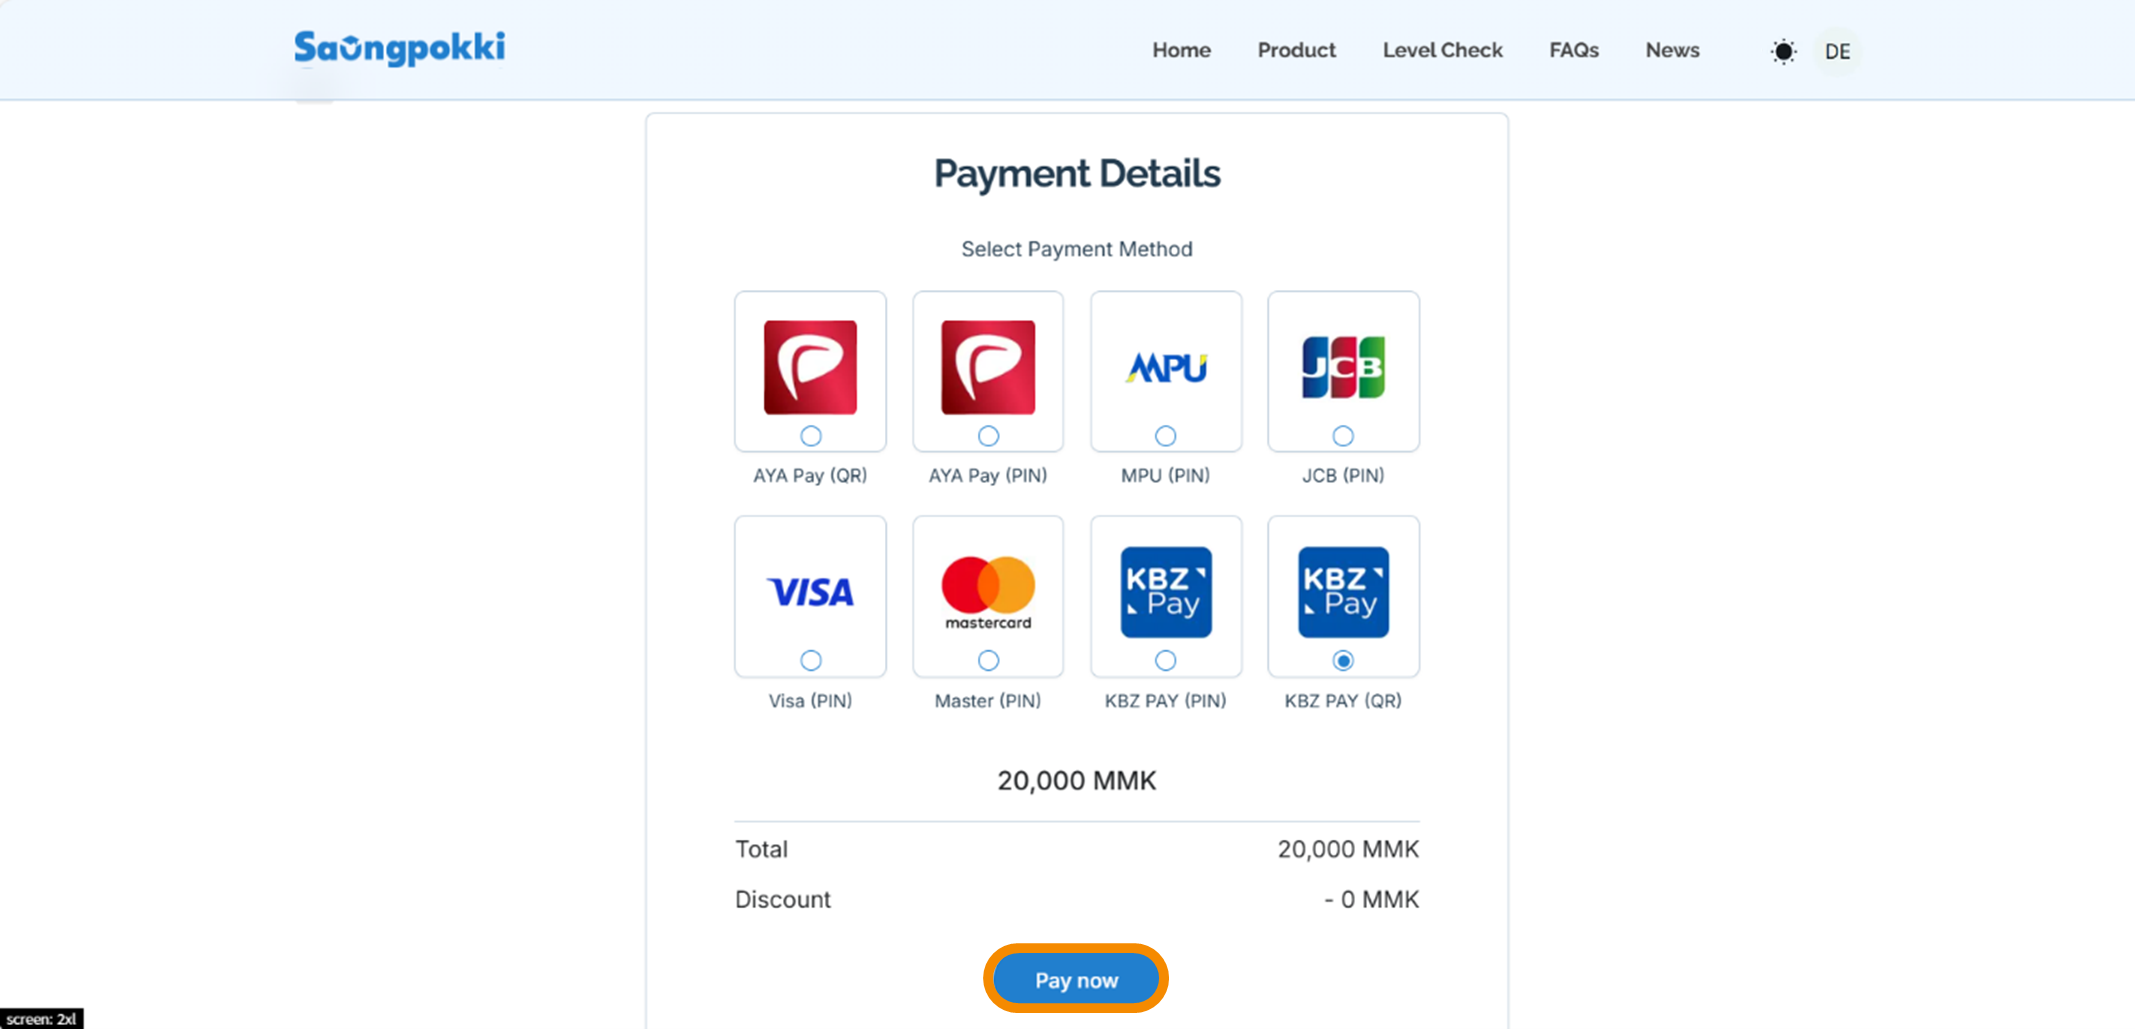The image size is (2135, 1029).
Task: Click the KBZ Pay (PIN) logo
Action: [x=1166, y=592]
